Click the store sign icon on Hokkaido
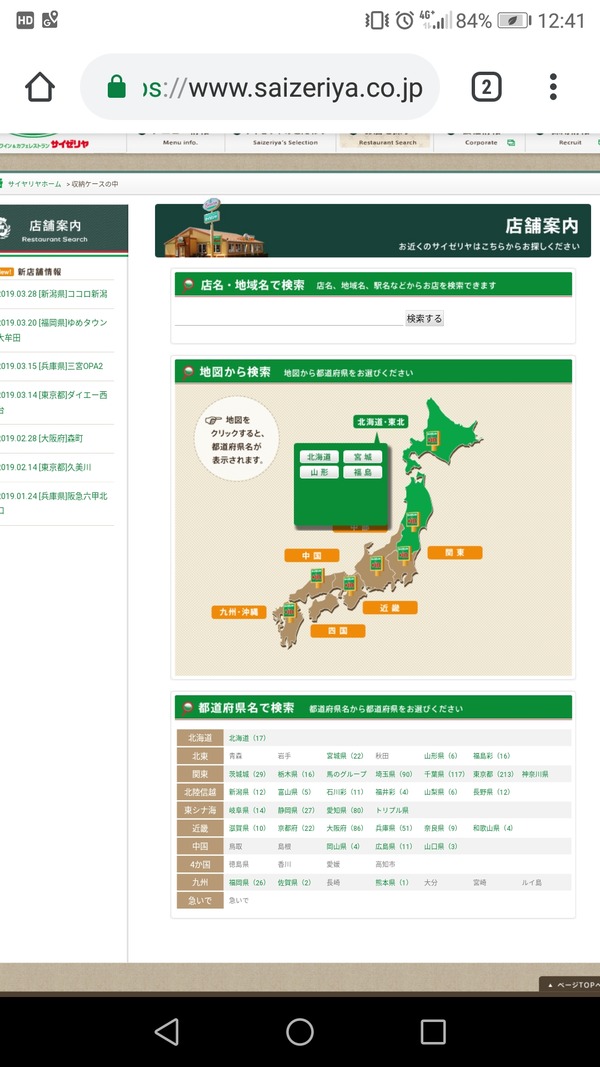Screen dimensions: 600x1067 pos(432,438)
